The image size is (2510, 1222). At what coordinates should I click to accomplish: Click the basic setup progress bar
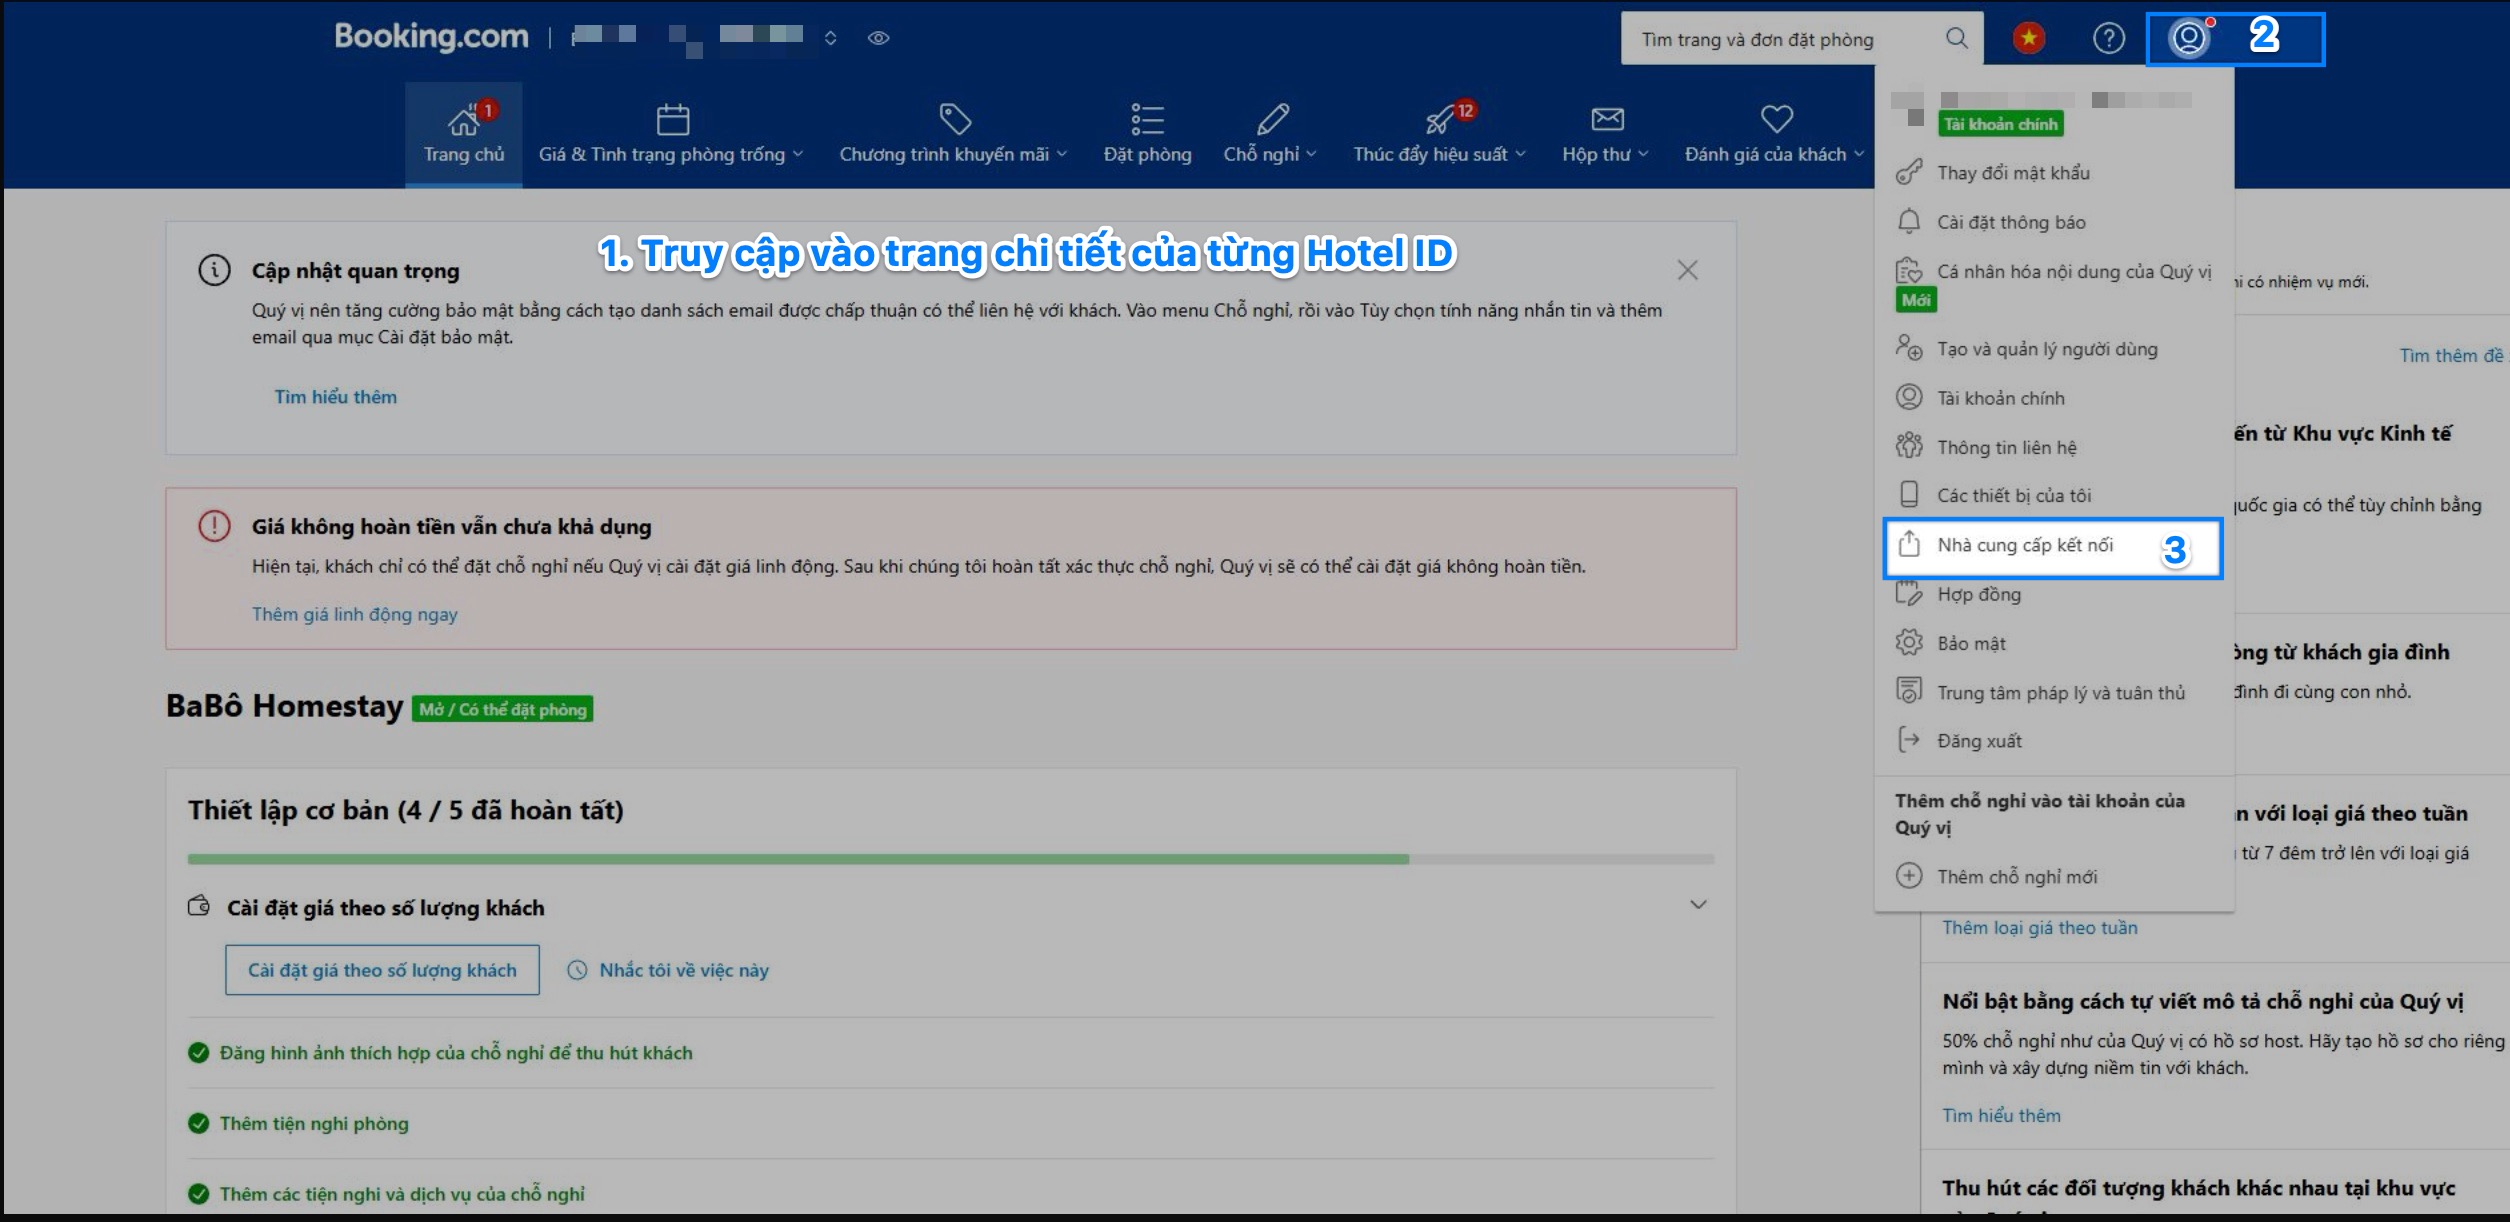(x=950, y=859)
